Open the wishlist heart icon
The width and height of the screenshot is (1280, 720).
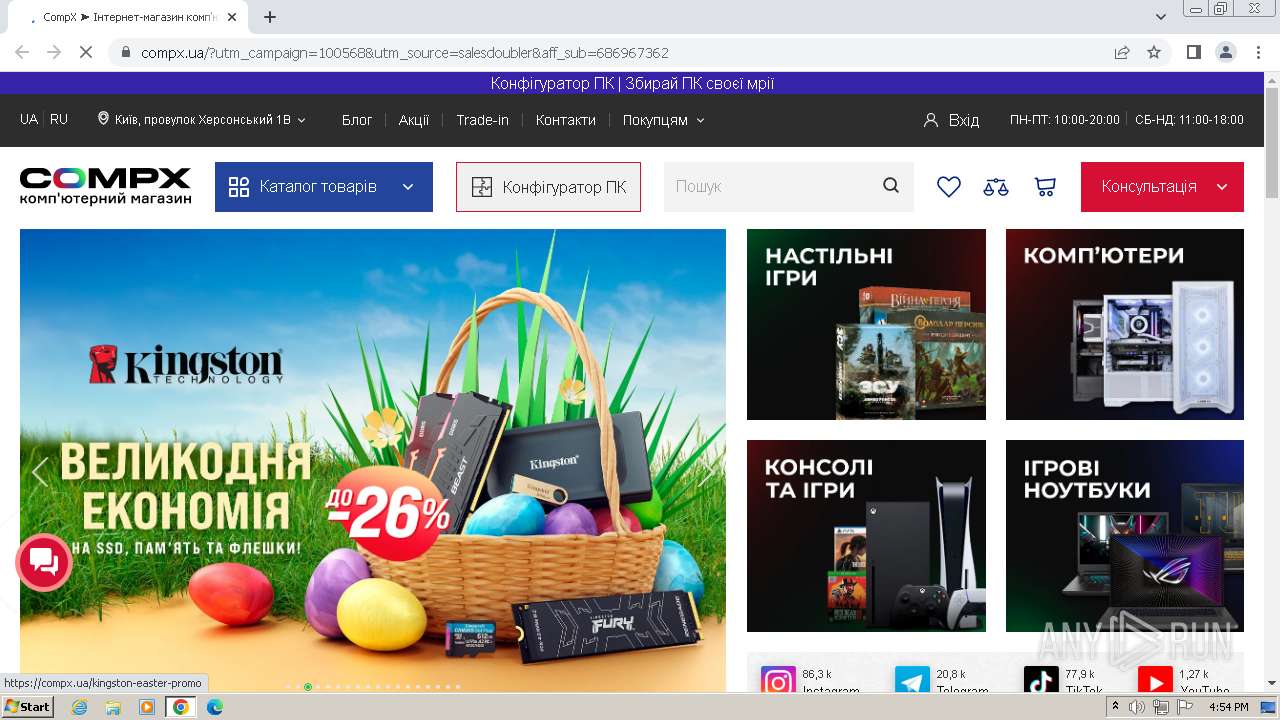pyautogui.click(x=948, y=186)
